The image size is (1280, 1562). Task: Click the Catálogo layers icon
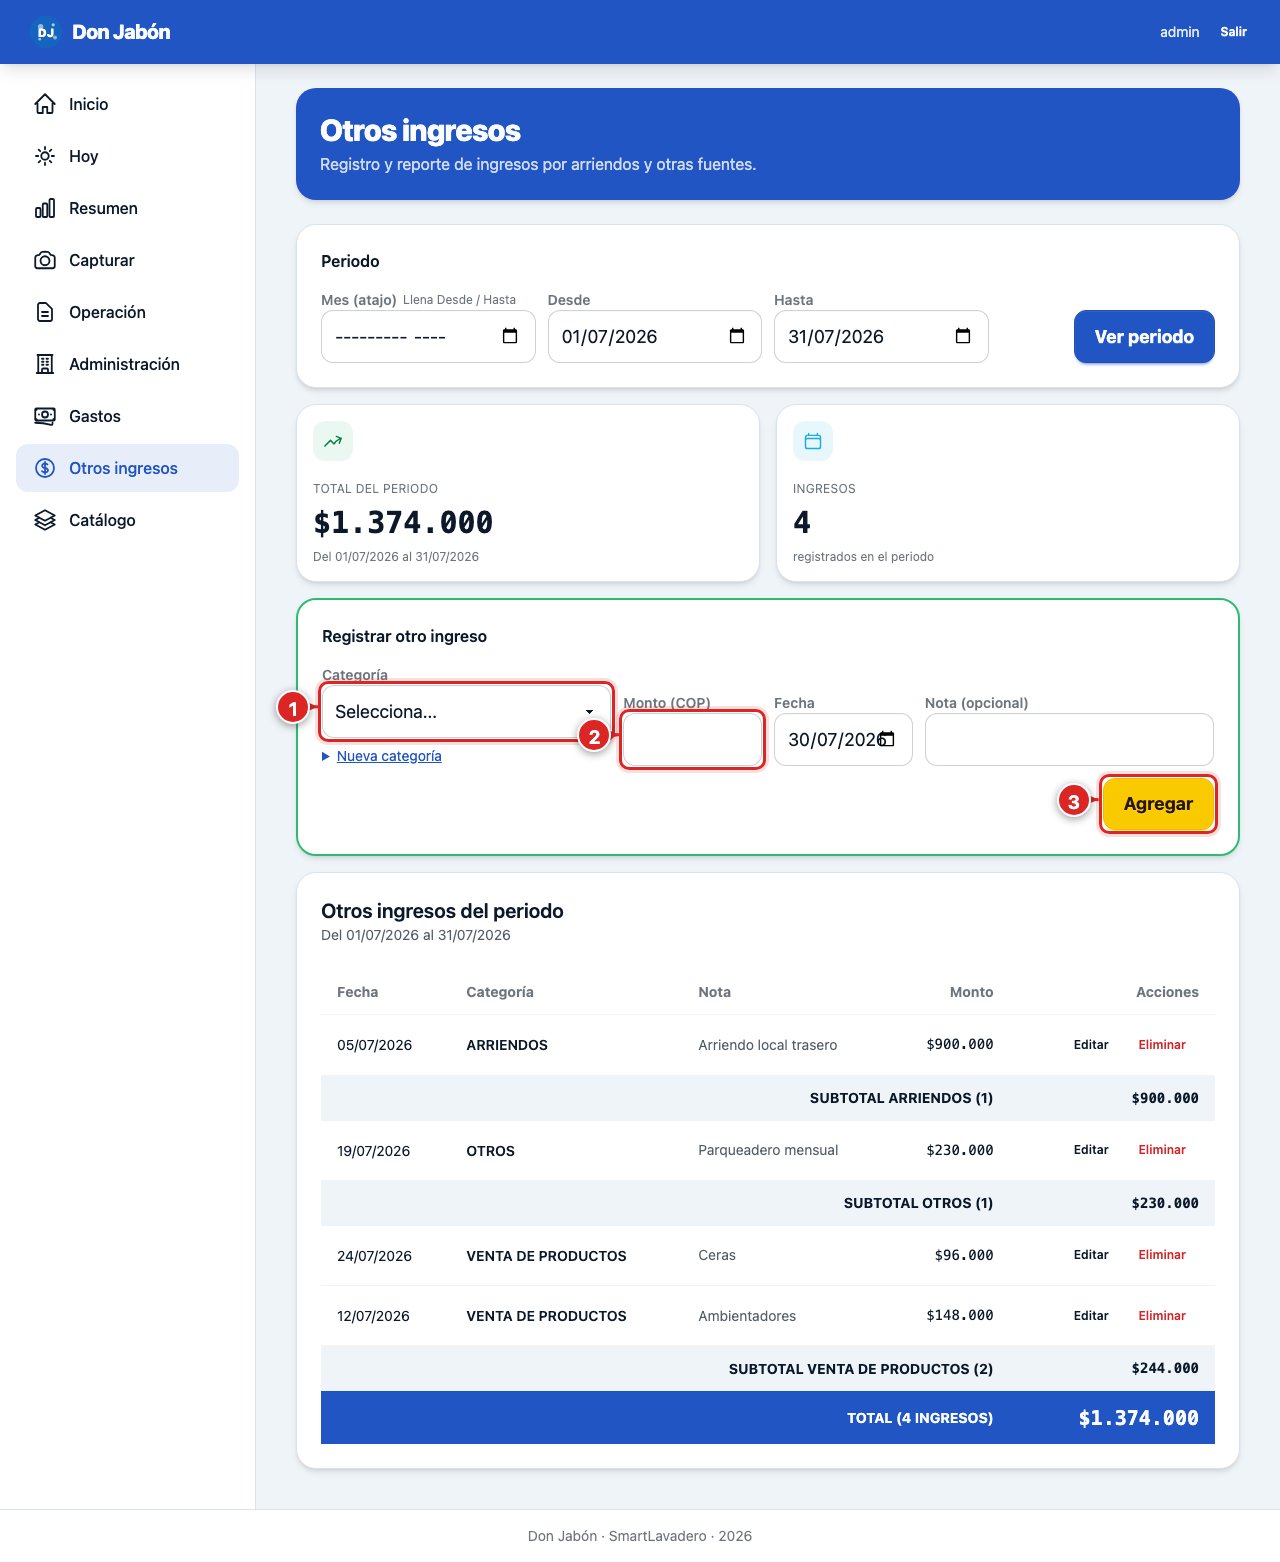[x=45, y=520]
